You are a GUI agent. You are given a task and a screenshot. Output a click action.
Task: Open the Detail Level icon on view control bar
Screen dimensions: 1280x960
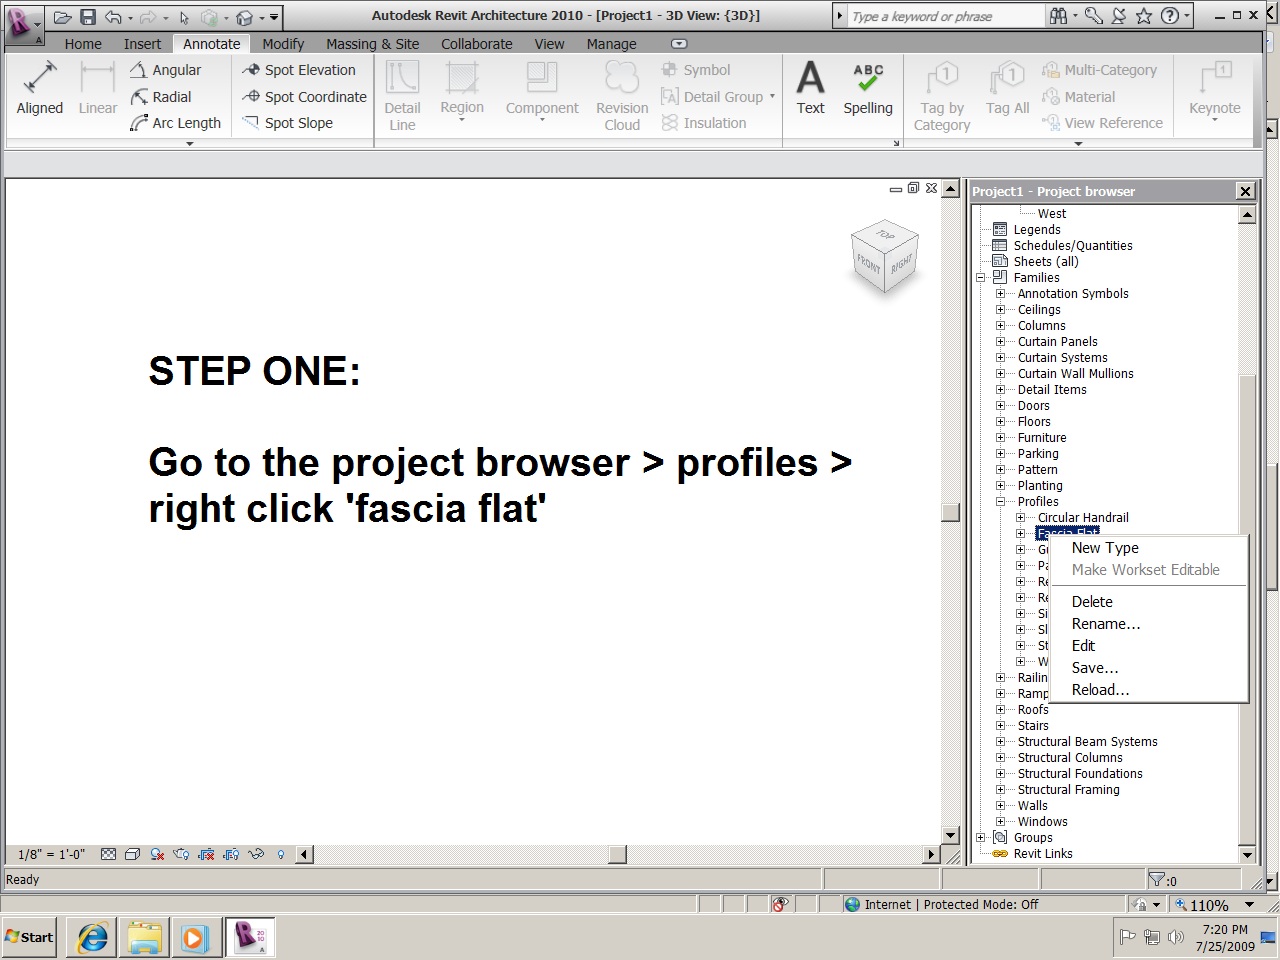click(x=108, y=854)
